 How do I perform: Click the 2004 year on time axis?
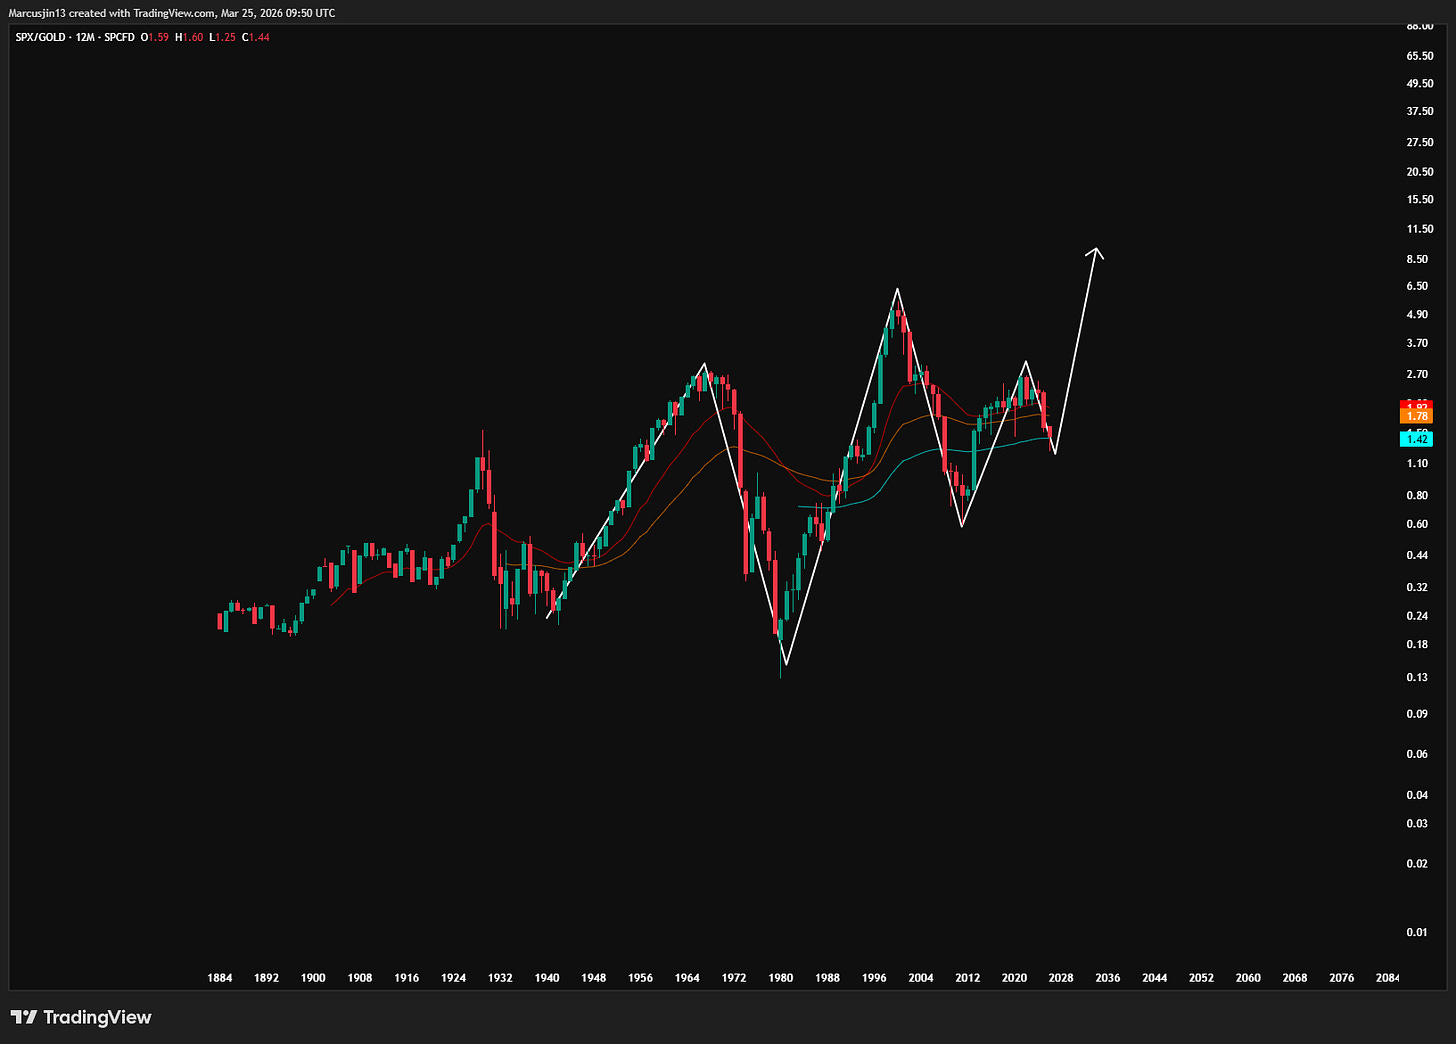tap(921, 978)
